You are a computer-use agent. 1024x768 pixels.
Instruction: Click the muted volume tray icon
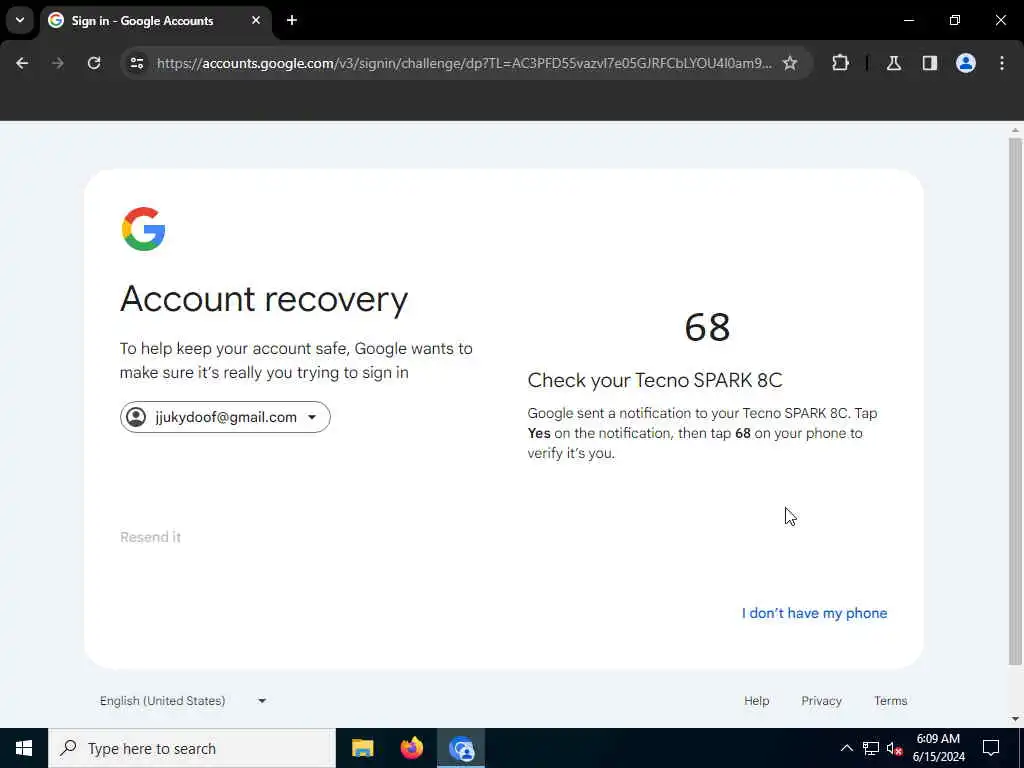coord(895,748)
